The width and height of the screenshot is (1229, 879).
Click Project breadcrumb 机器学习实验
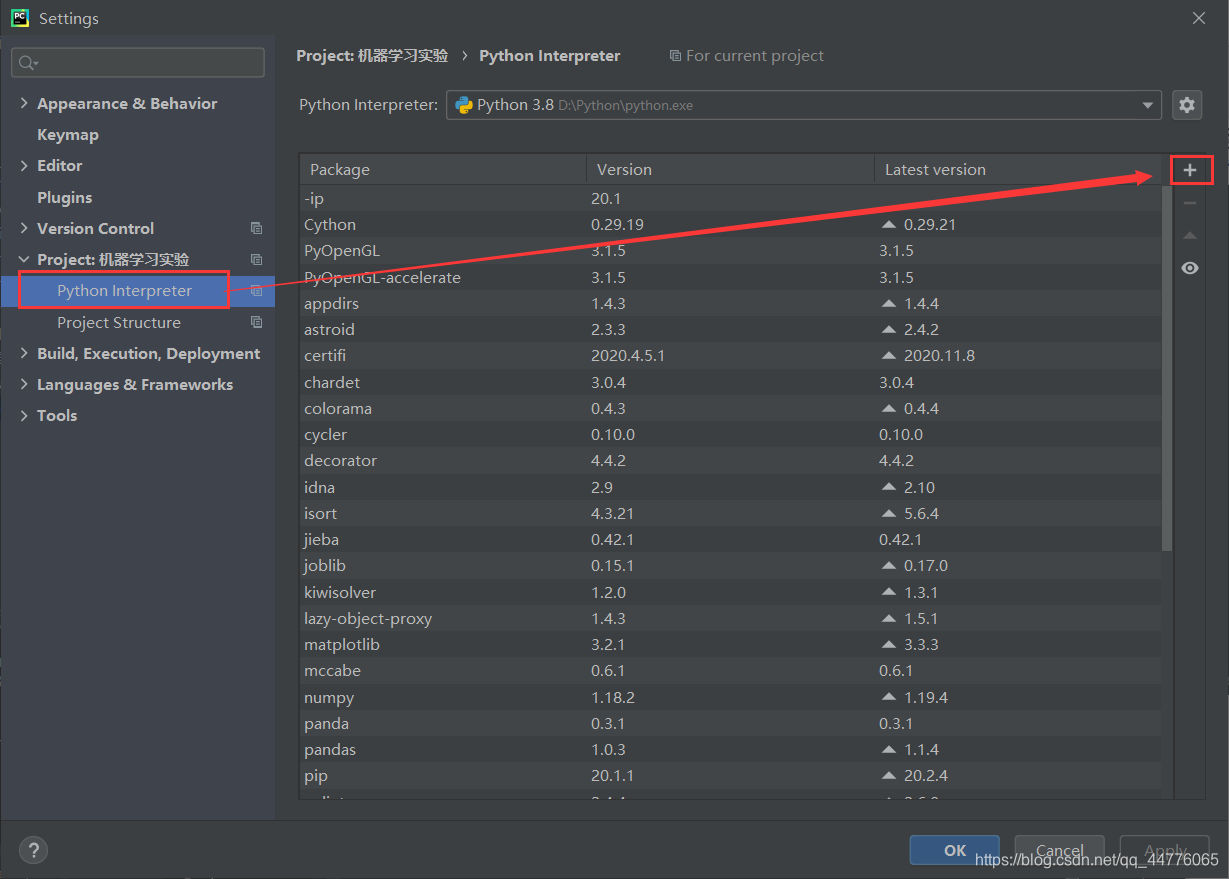(x=372, y=56)
